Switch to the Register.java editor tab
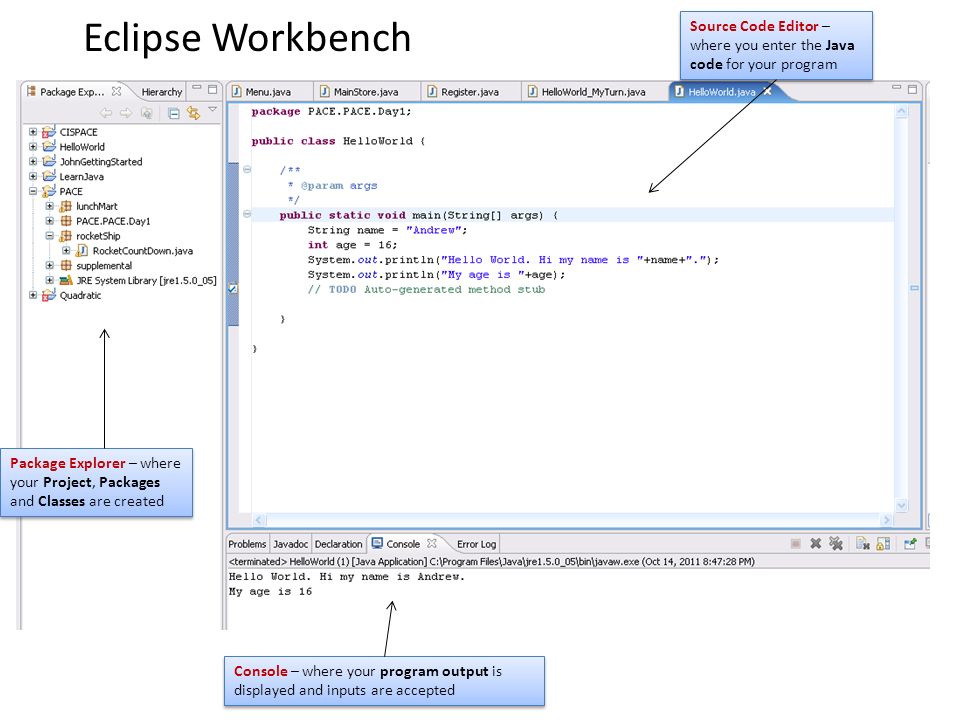Screen dimensions: 960x720 pos(470,92)
